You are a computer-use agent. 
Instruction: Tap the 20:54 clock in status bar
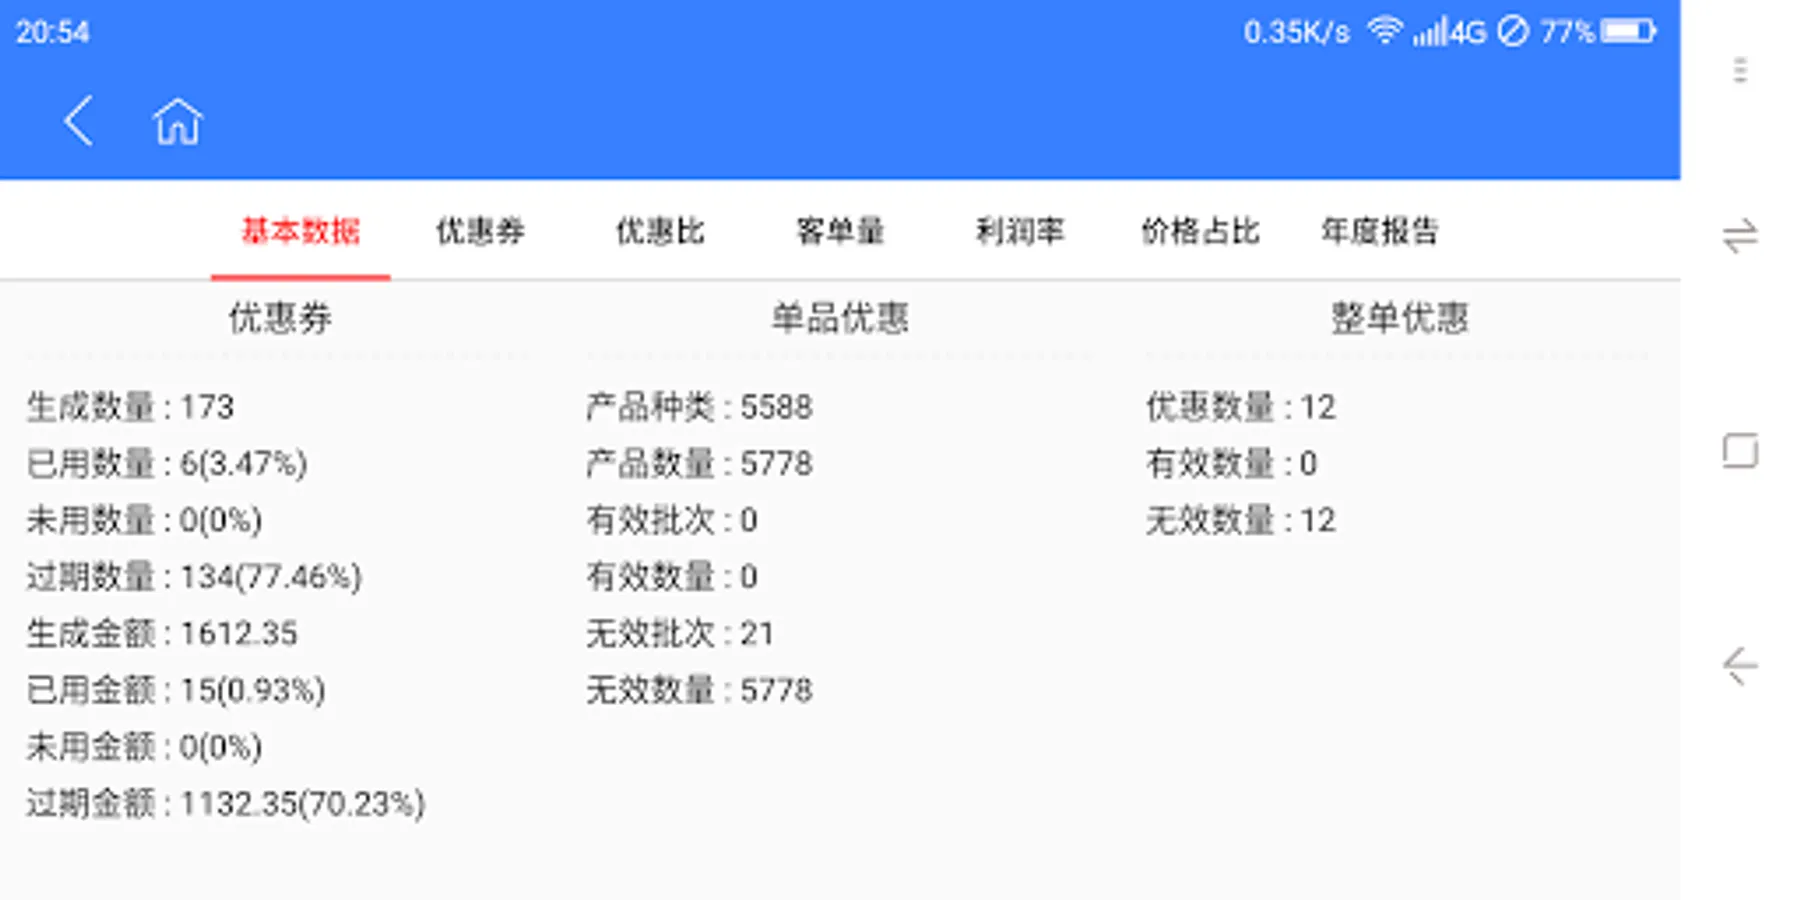coord(53,32)
